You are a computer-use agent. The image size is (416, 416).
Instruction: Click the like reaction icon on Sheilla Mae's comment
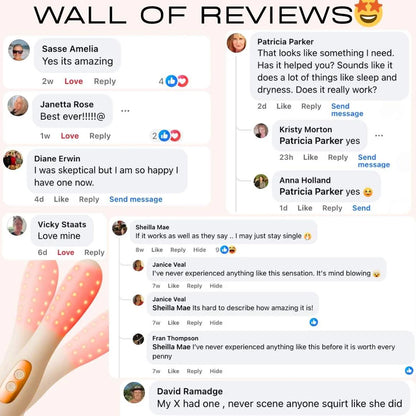(x=225, y=249)
